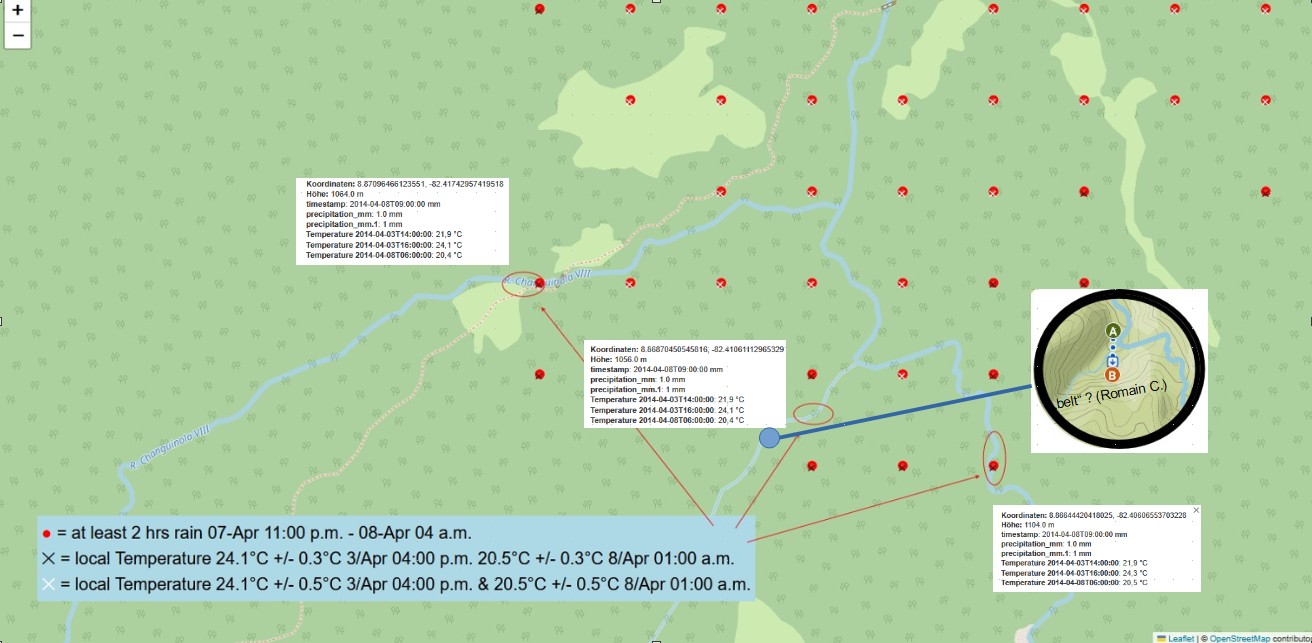1312x643 pixels.
Task: Click the zoom in plus button
Action: tap(17, 11)
